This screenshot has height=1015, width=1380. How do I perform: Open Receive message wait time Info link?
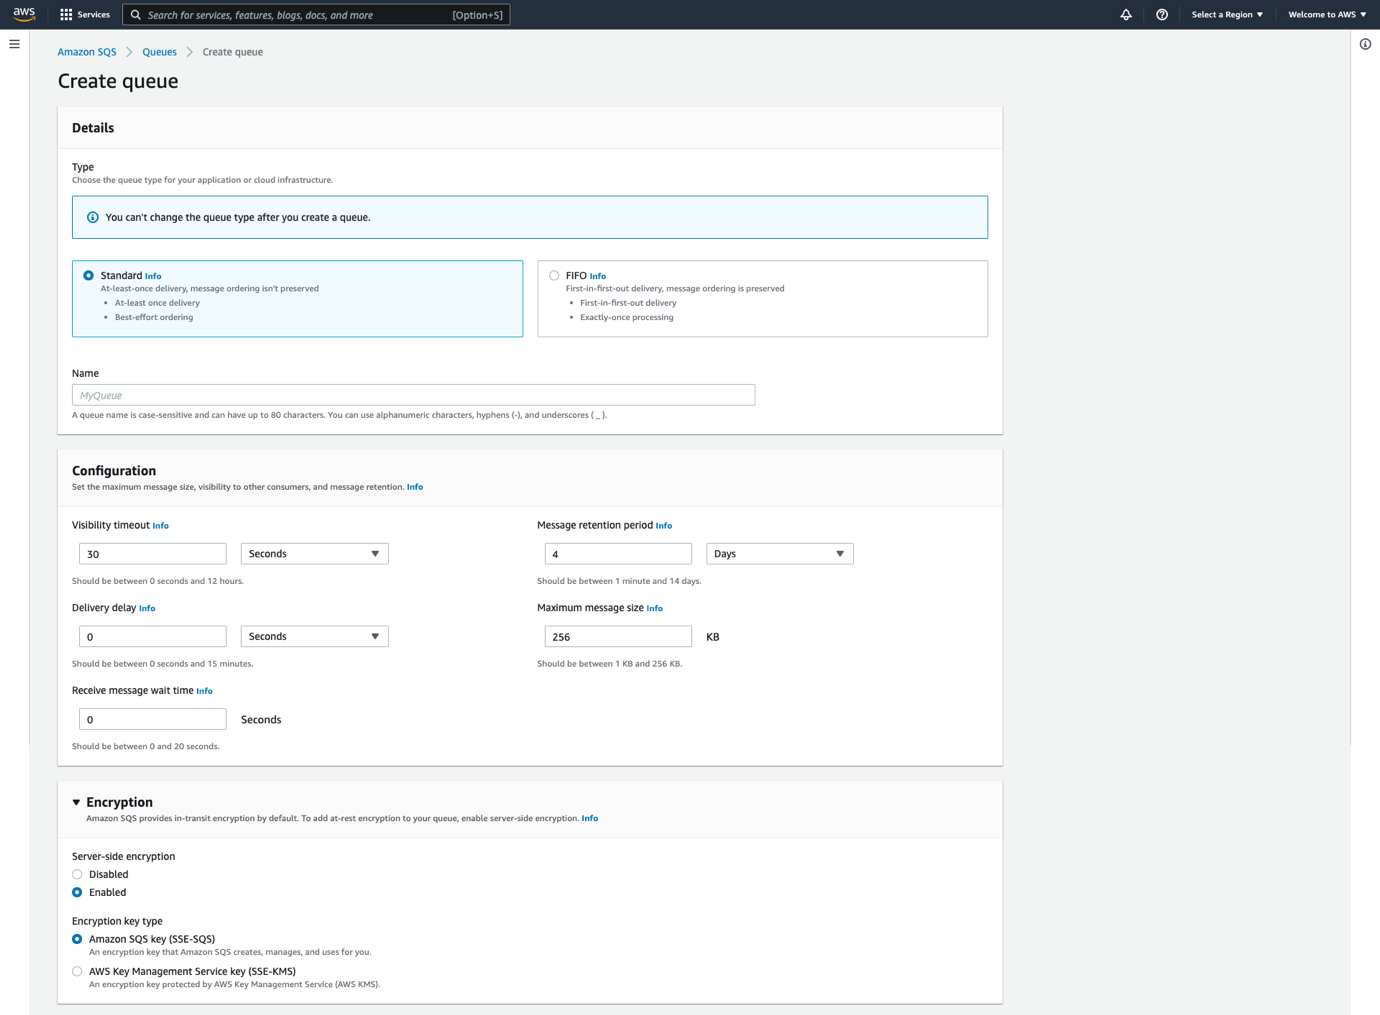(x=205, y=692)
